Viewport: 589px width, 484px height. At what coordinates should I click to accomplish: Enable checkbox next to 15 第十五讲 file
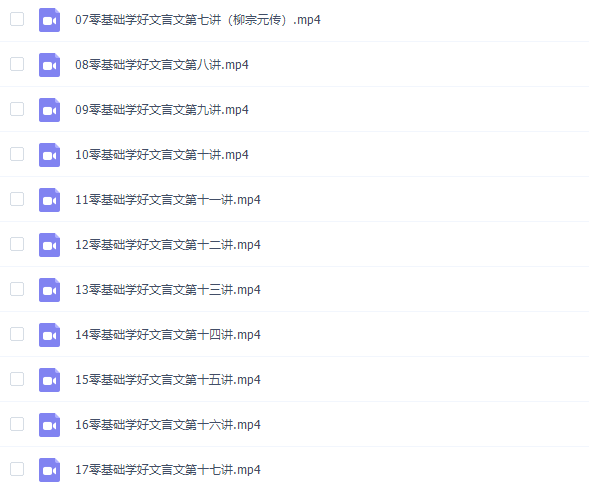pyautogui.click(x=17, y=379)
